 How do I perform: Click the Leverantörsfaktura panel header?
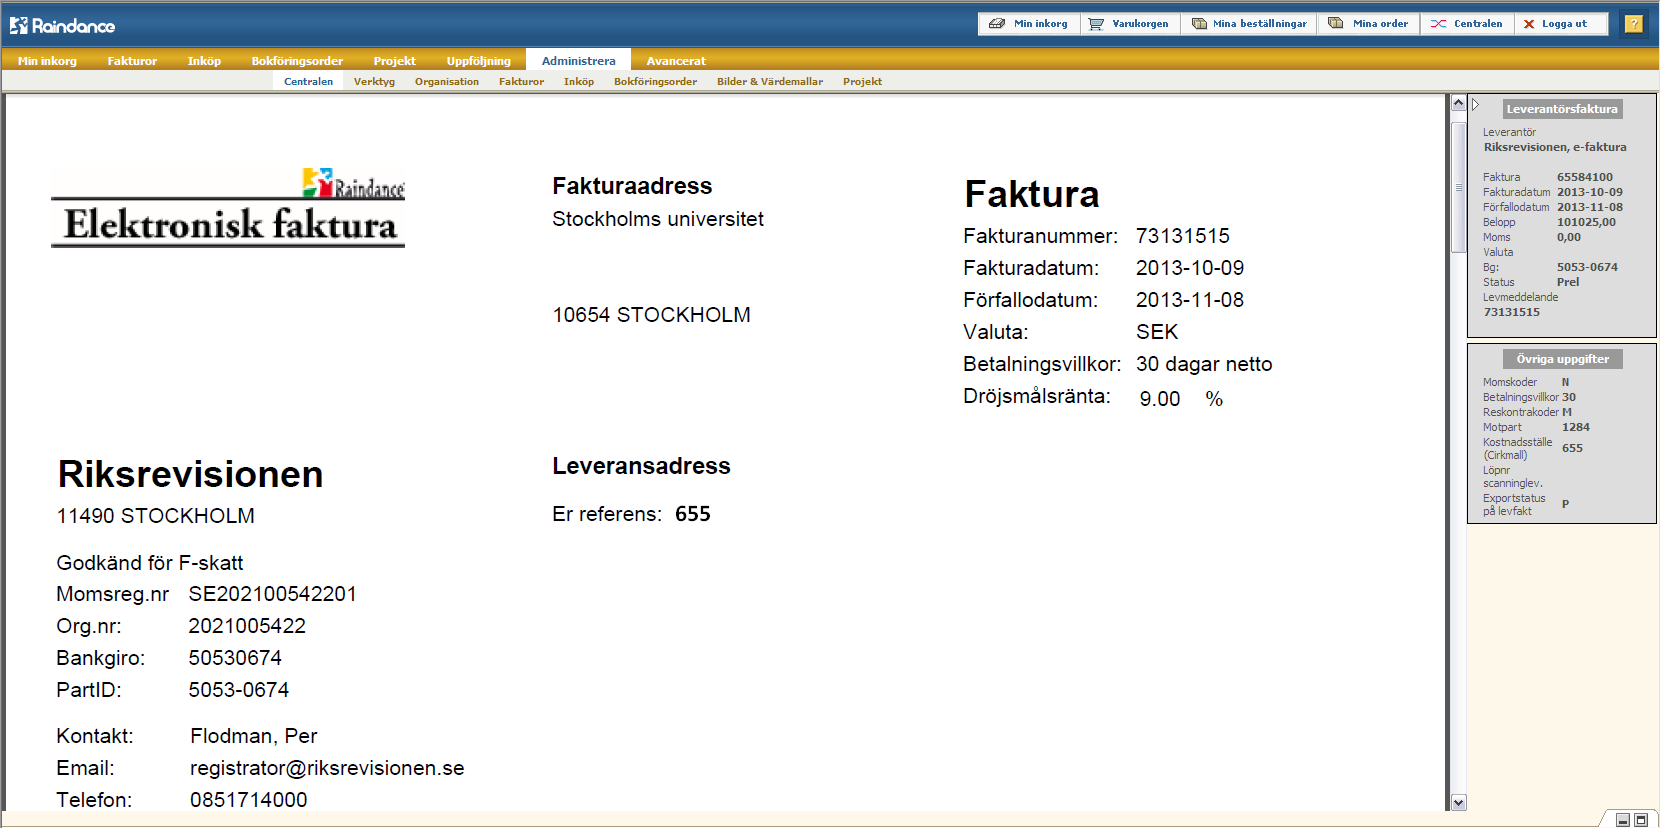(1561, 109)
